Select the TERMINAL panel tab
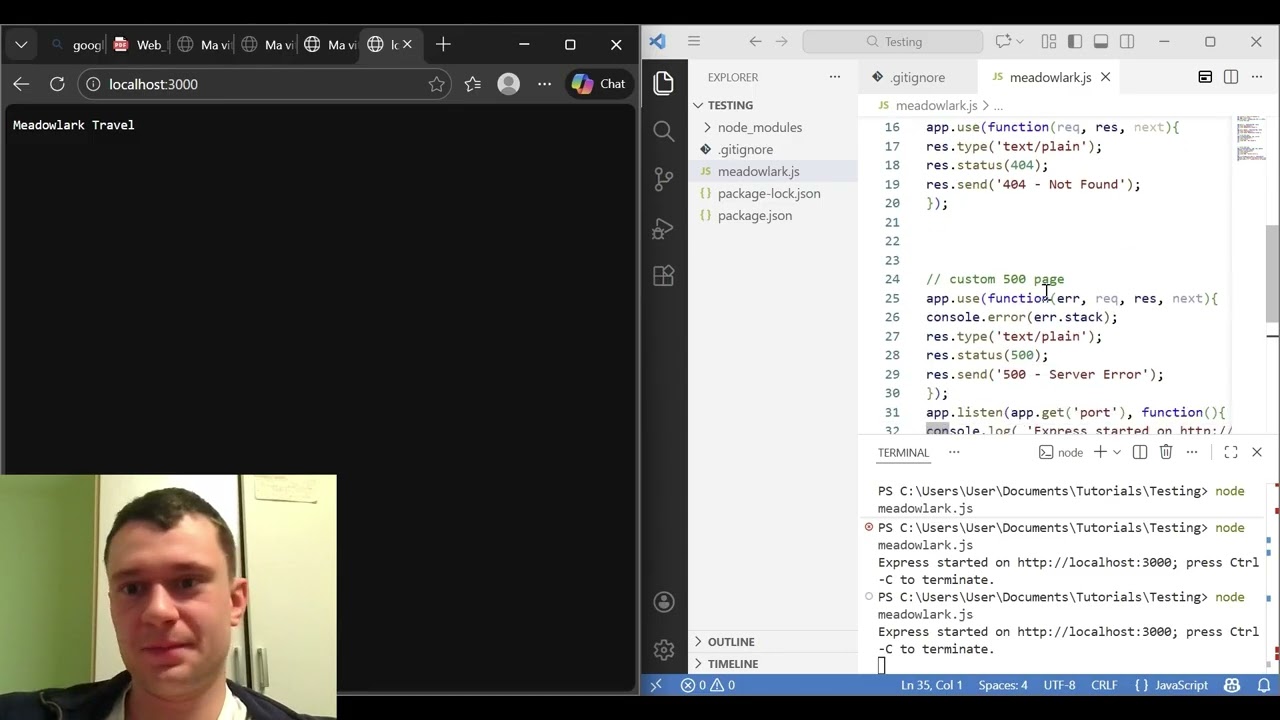This screenshot has width=1280, height=720. click(903, 452)
